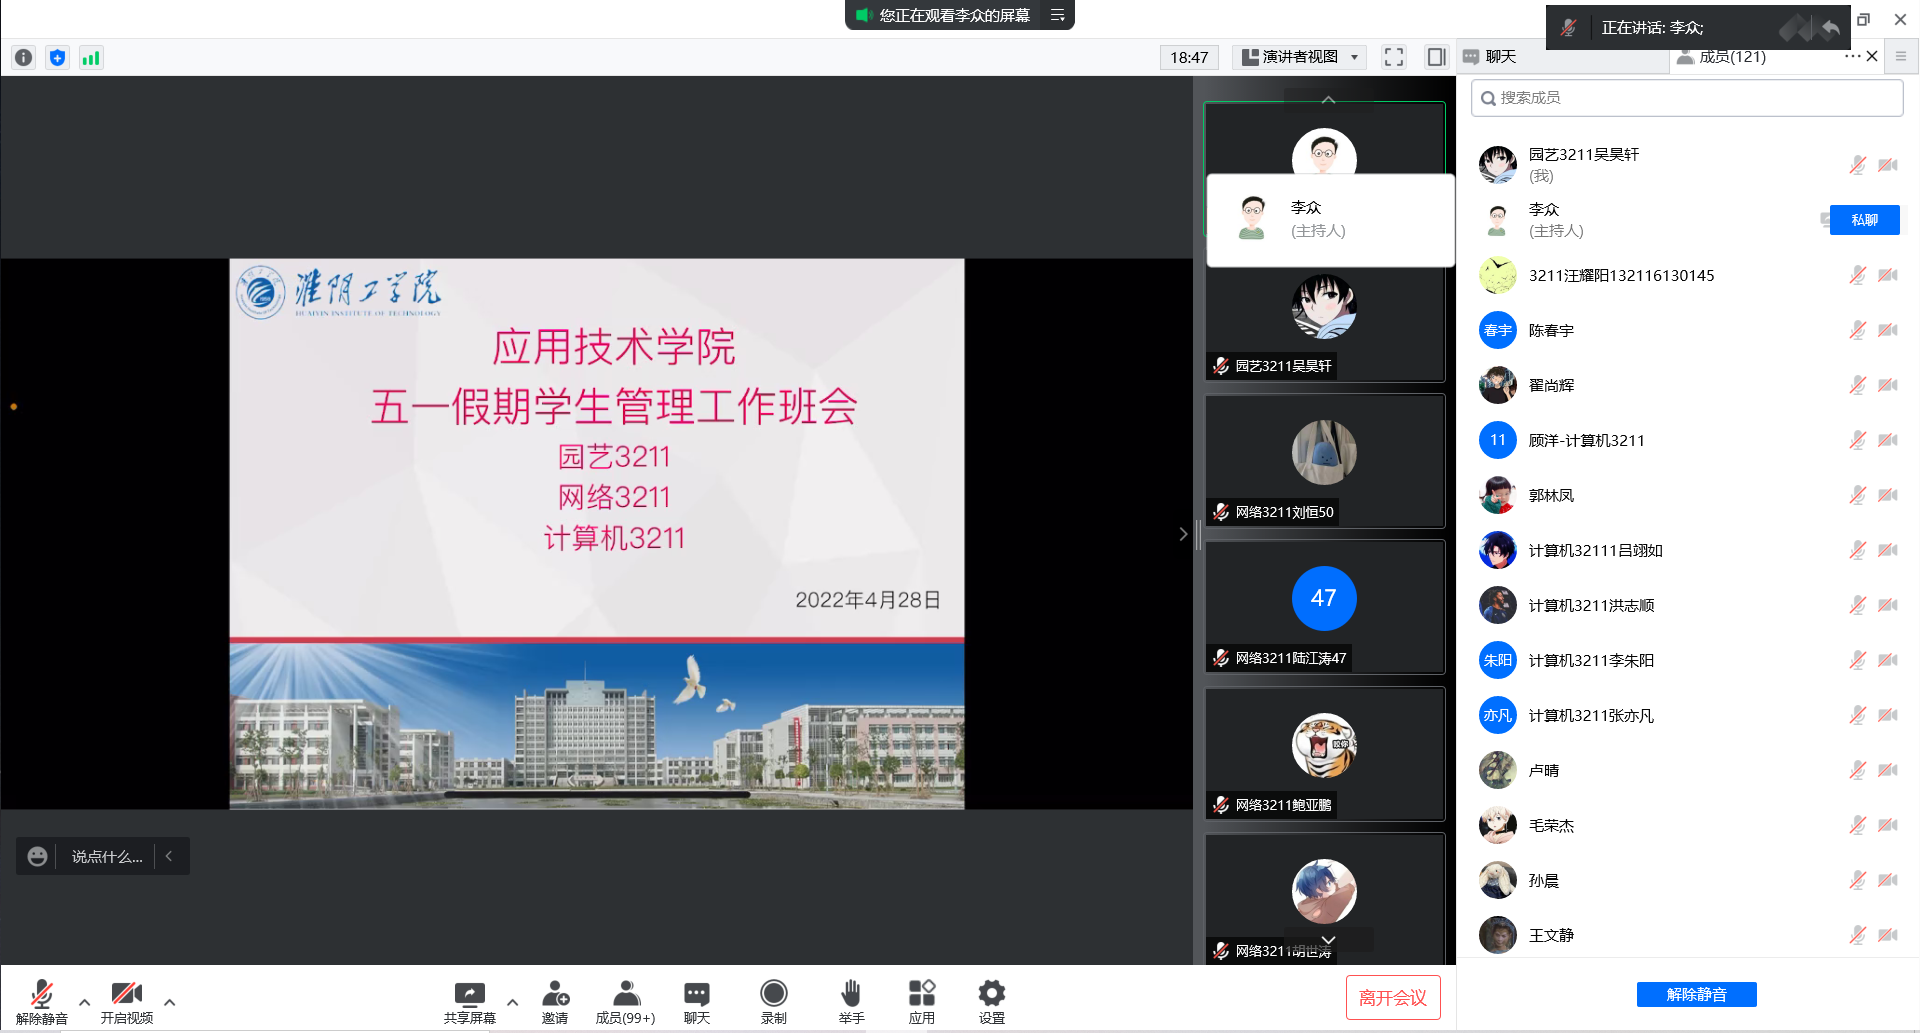Open audio options arrow beside unmute
The height and width of the screenshot is (1033, 1920).
coord(84,1001)
